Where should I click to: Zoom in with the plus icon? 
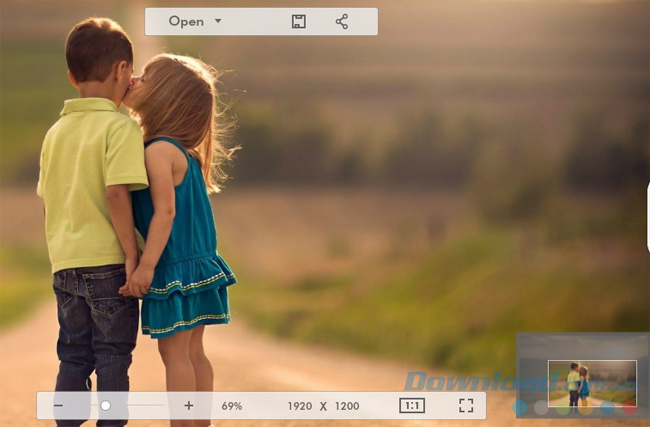(x=188, y=405)
